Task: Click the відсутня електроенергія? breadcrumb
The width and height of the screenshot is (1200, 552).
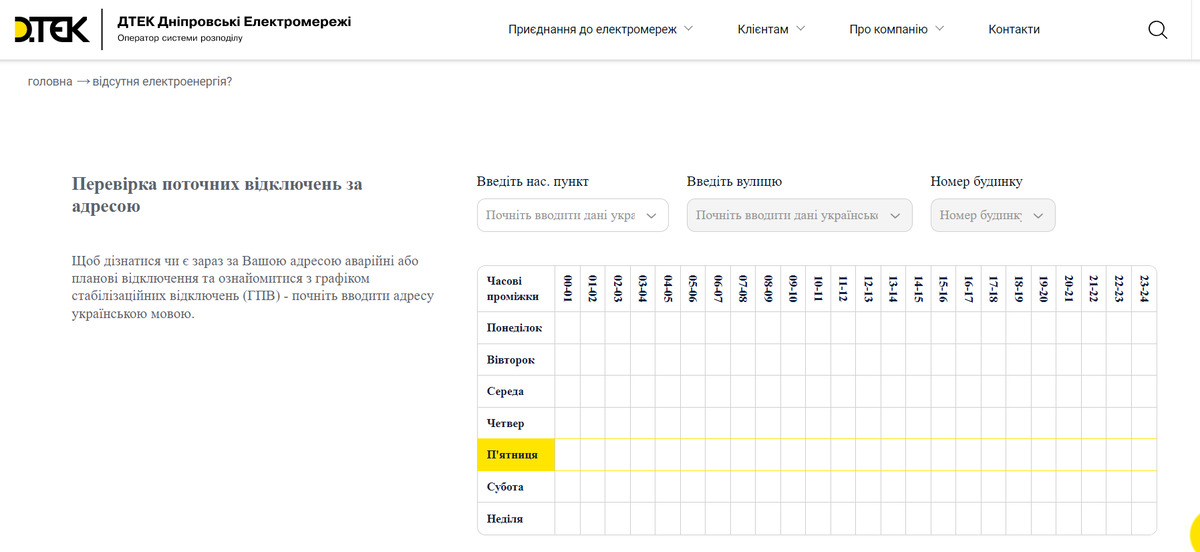Action: [x=162, y=82]
